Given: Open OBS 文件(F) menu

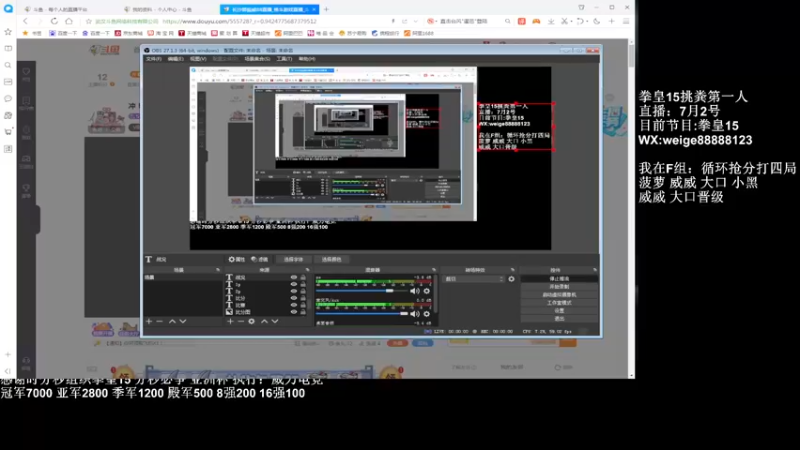Looking at the screenshot, I should point(154,59).
